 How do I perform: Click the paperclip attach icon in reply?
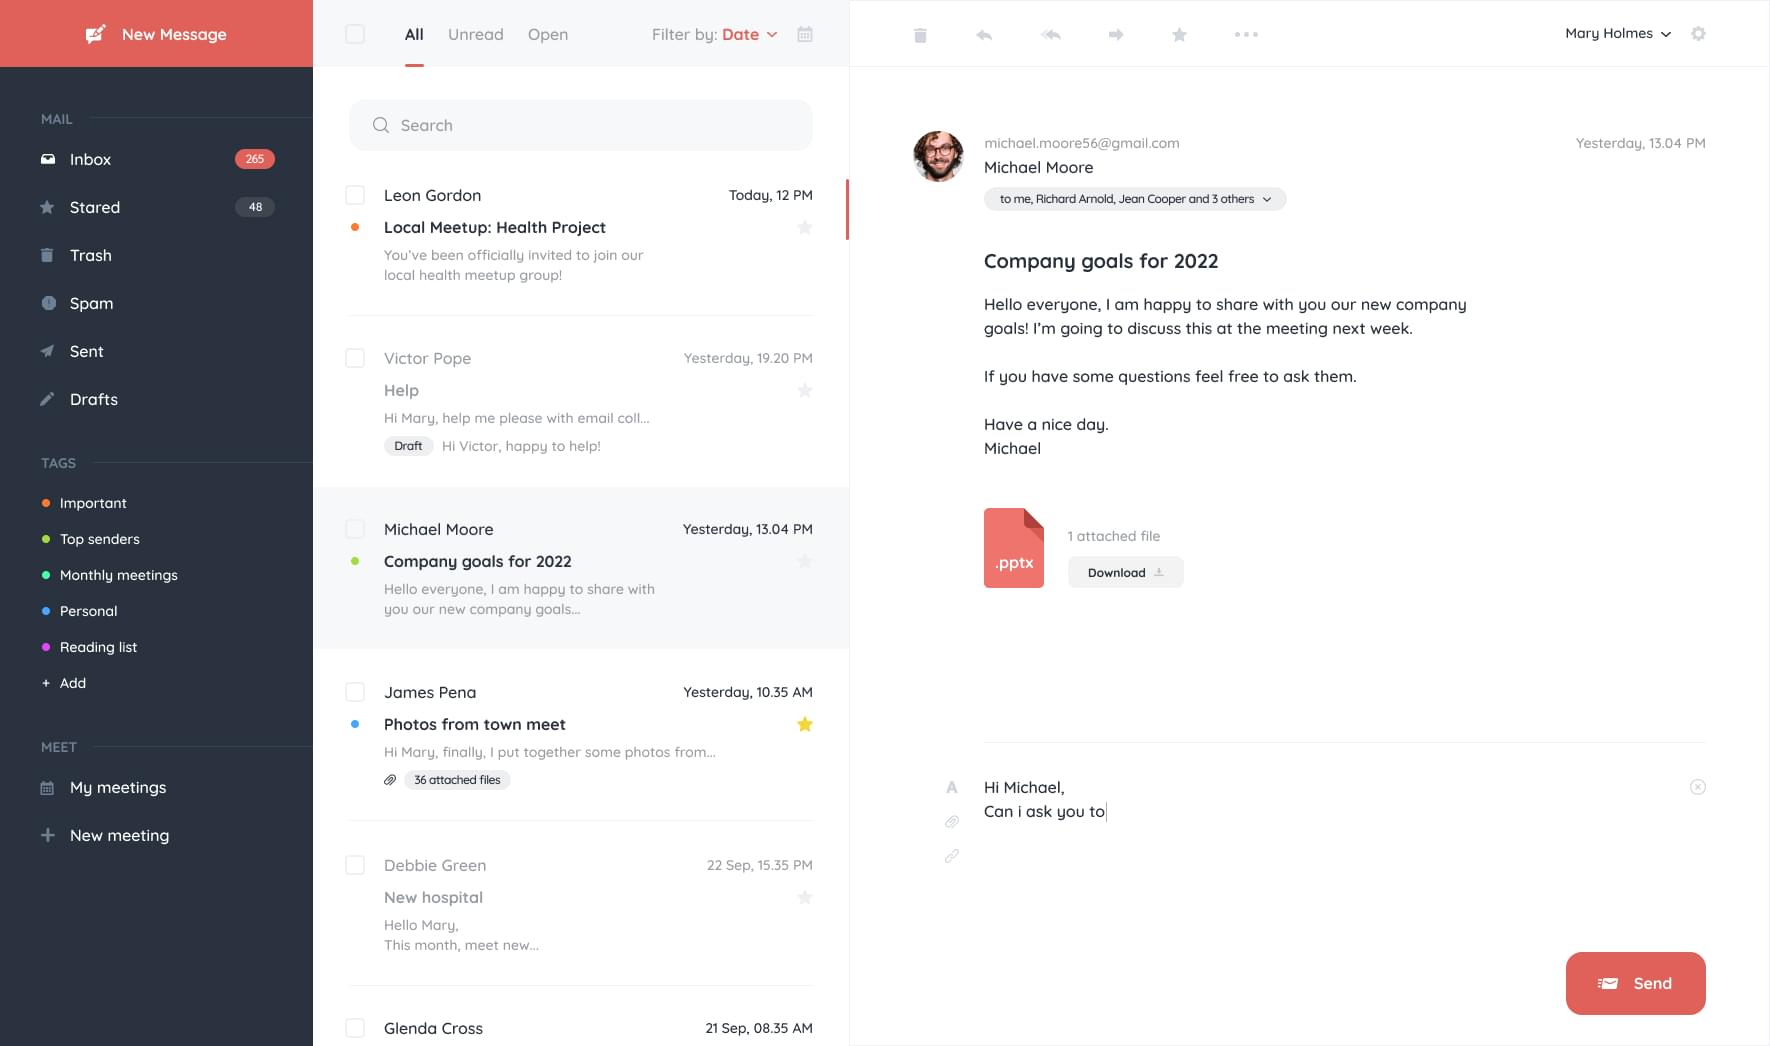[952, 822]
